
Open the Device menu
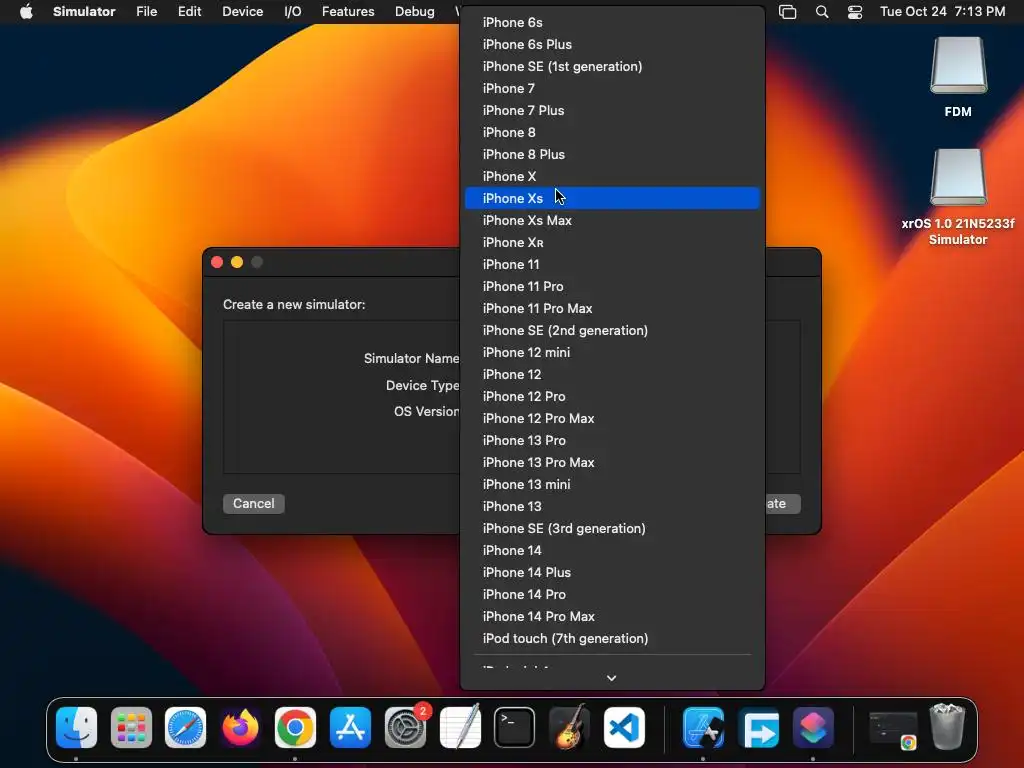pyautogui.click(x=242, y=12)
